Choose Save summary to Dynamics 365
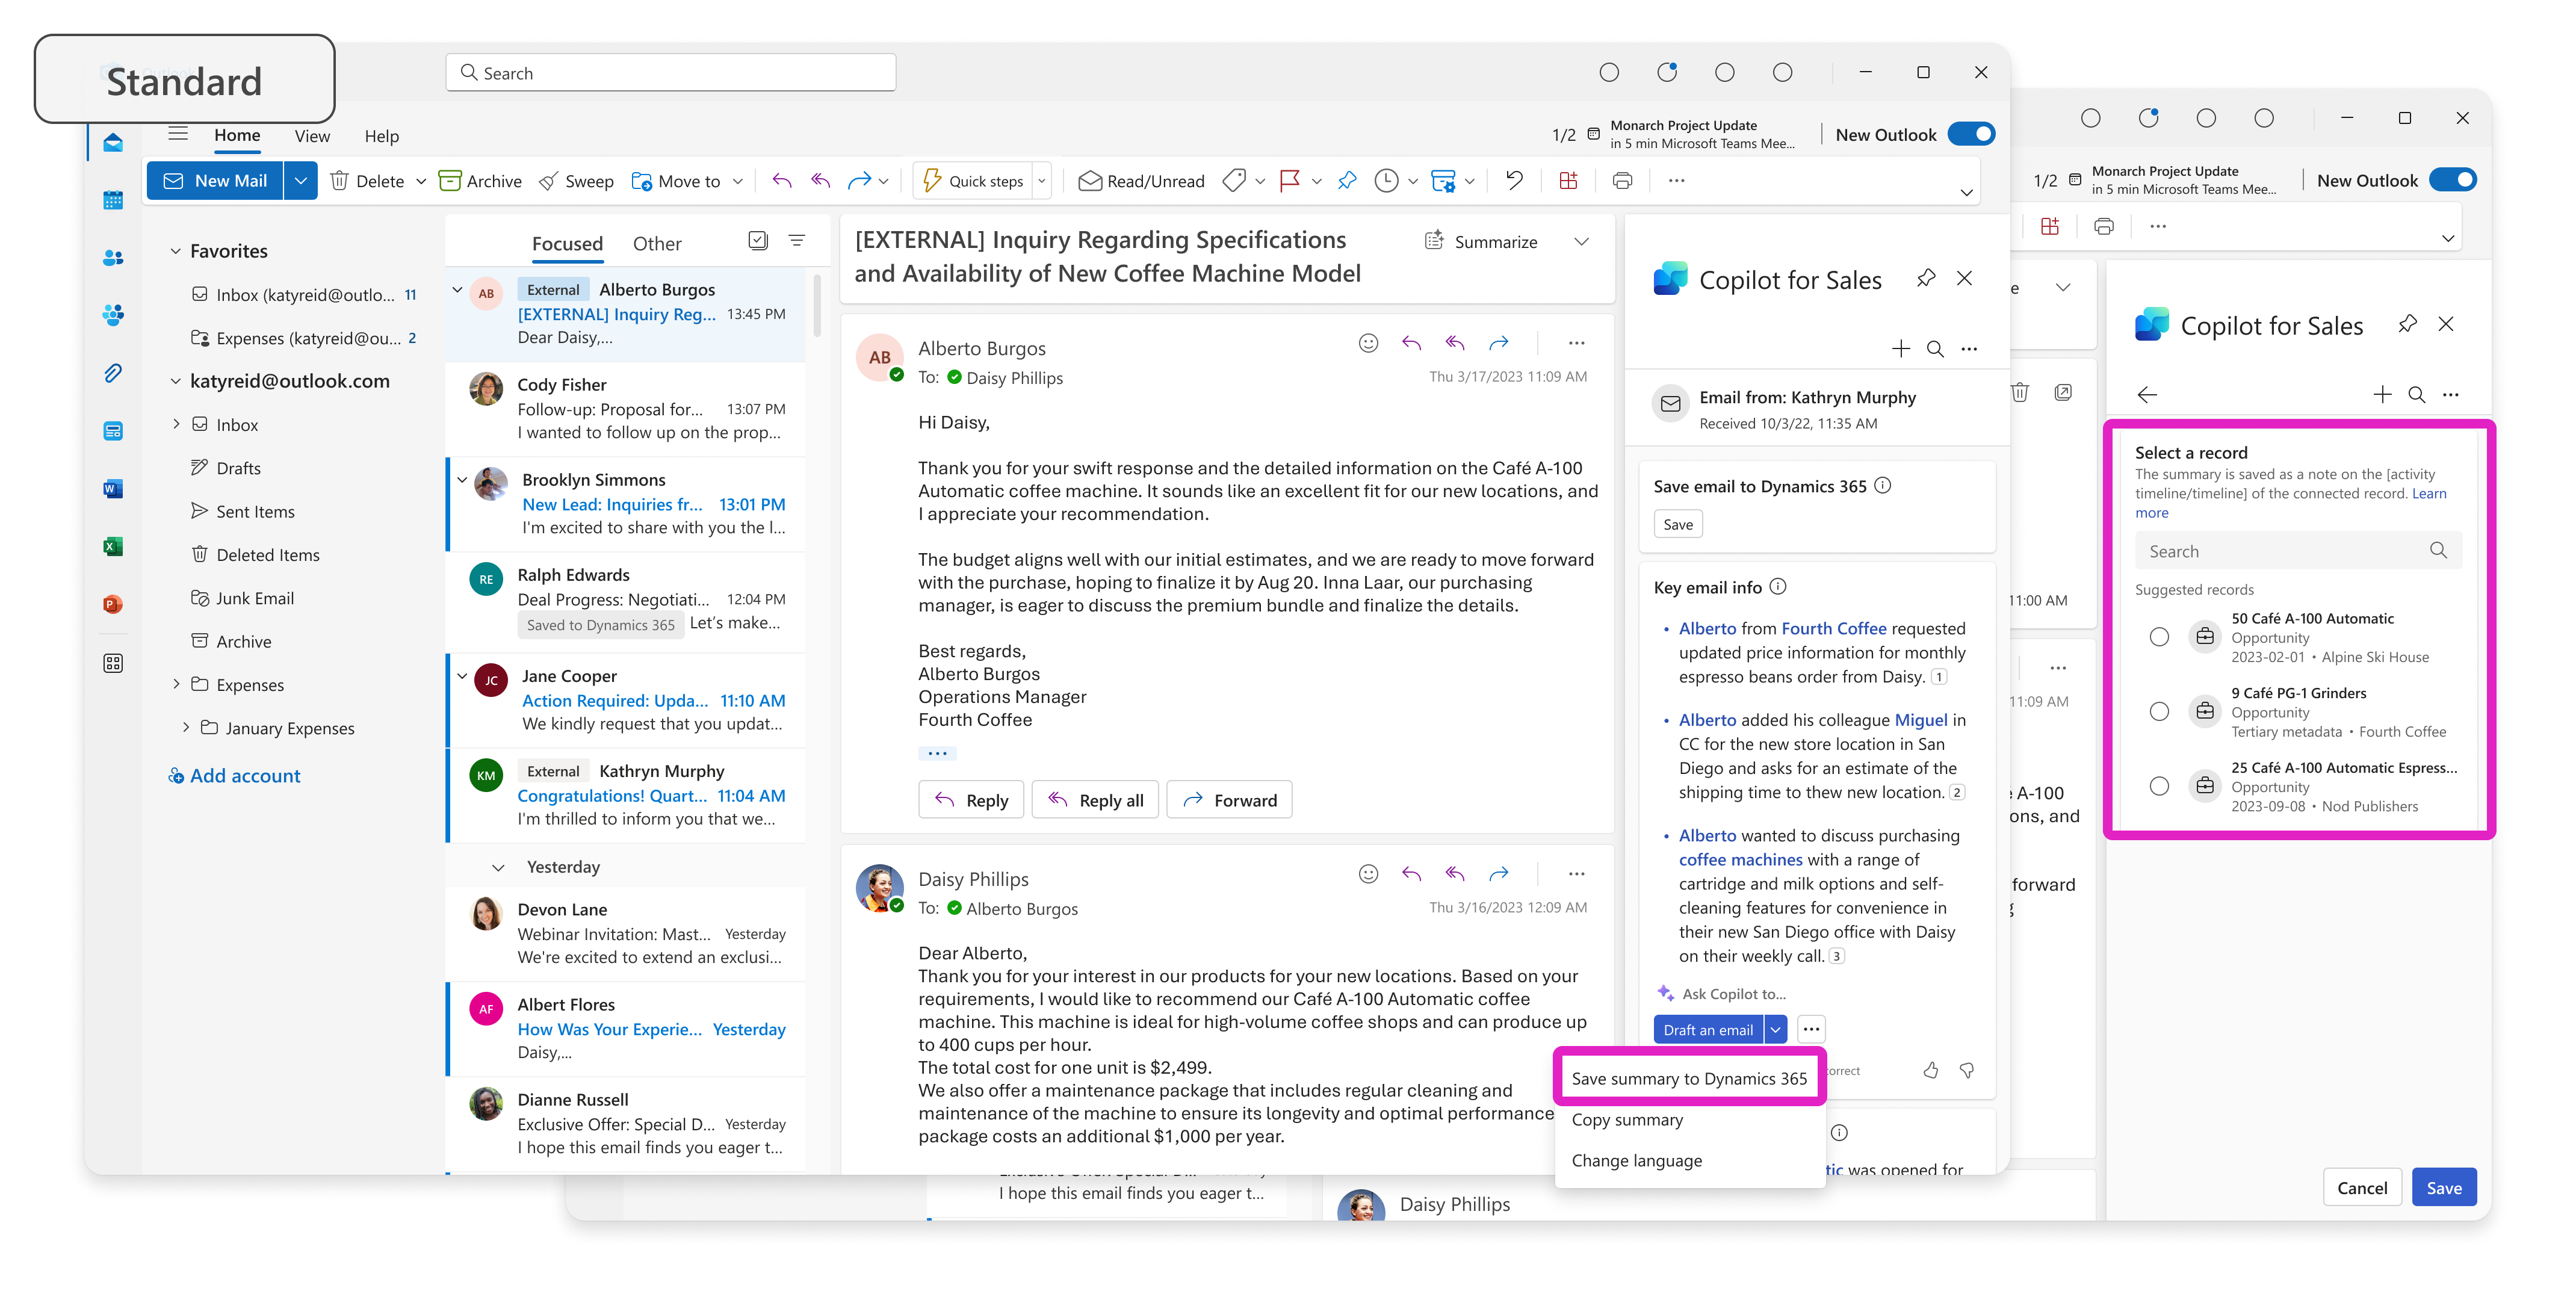Viewport: 2576px width, 1300px height. click(1689, 1078)
